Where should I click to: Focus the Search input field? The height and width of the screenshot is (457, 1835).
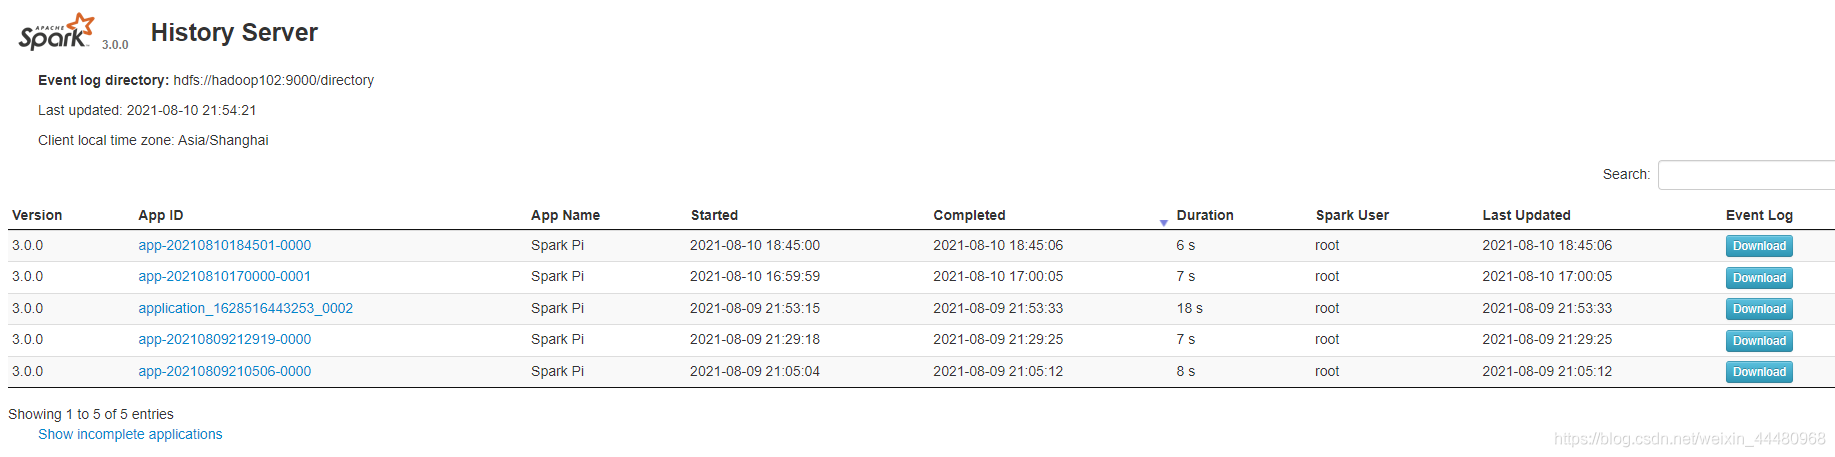[1745, 175]
